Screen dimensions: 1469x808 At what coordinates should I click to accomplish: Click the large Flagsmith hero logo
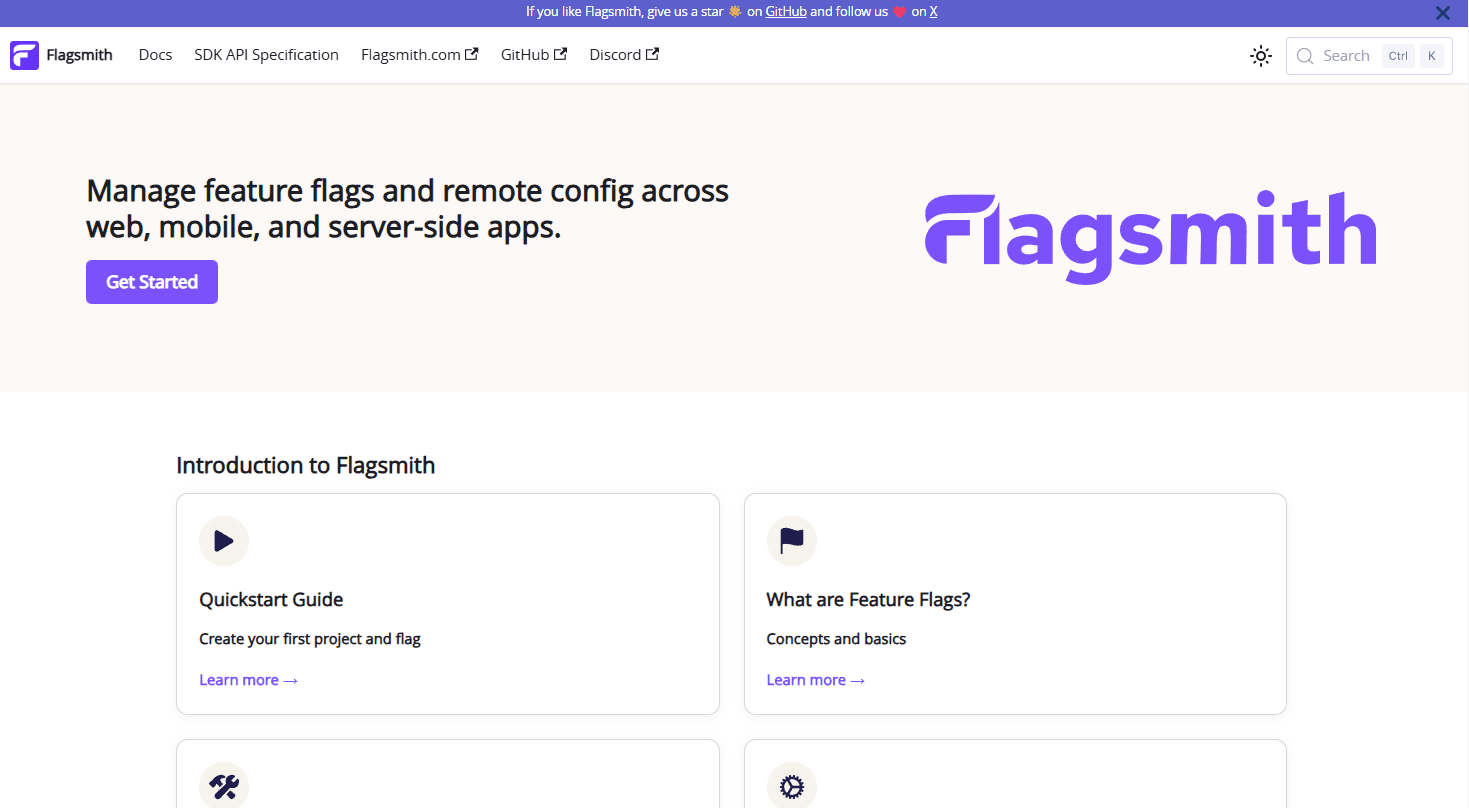pos(1150,237)
